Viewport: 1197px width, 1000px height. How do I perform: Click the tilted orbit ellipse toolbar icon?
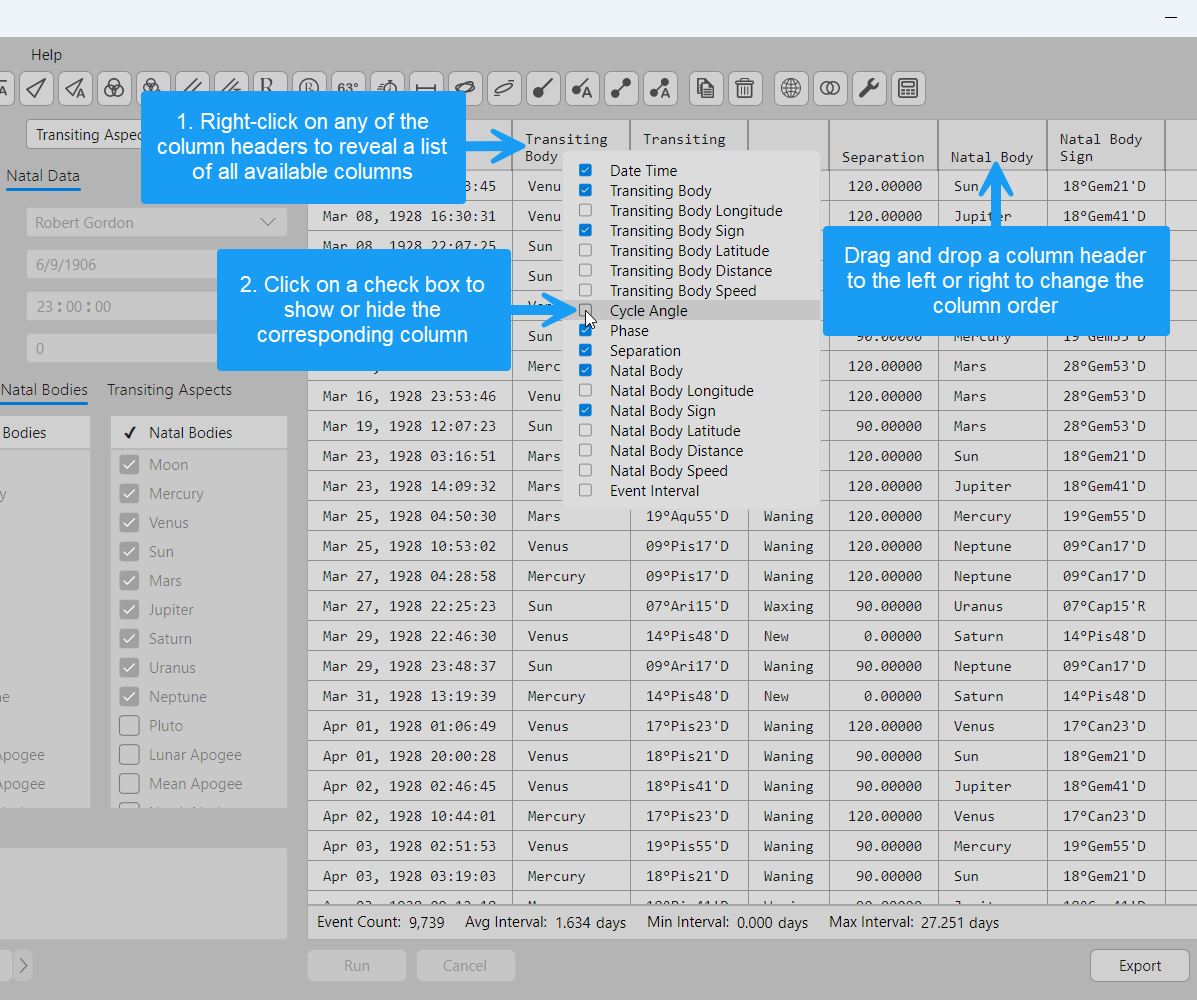click(x=504, y=89)
